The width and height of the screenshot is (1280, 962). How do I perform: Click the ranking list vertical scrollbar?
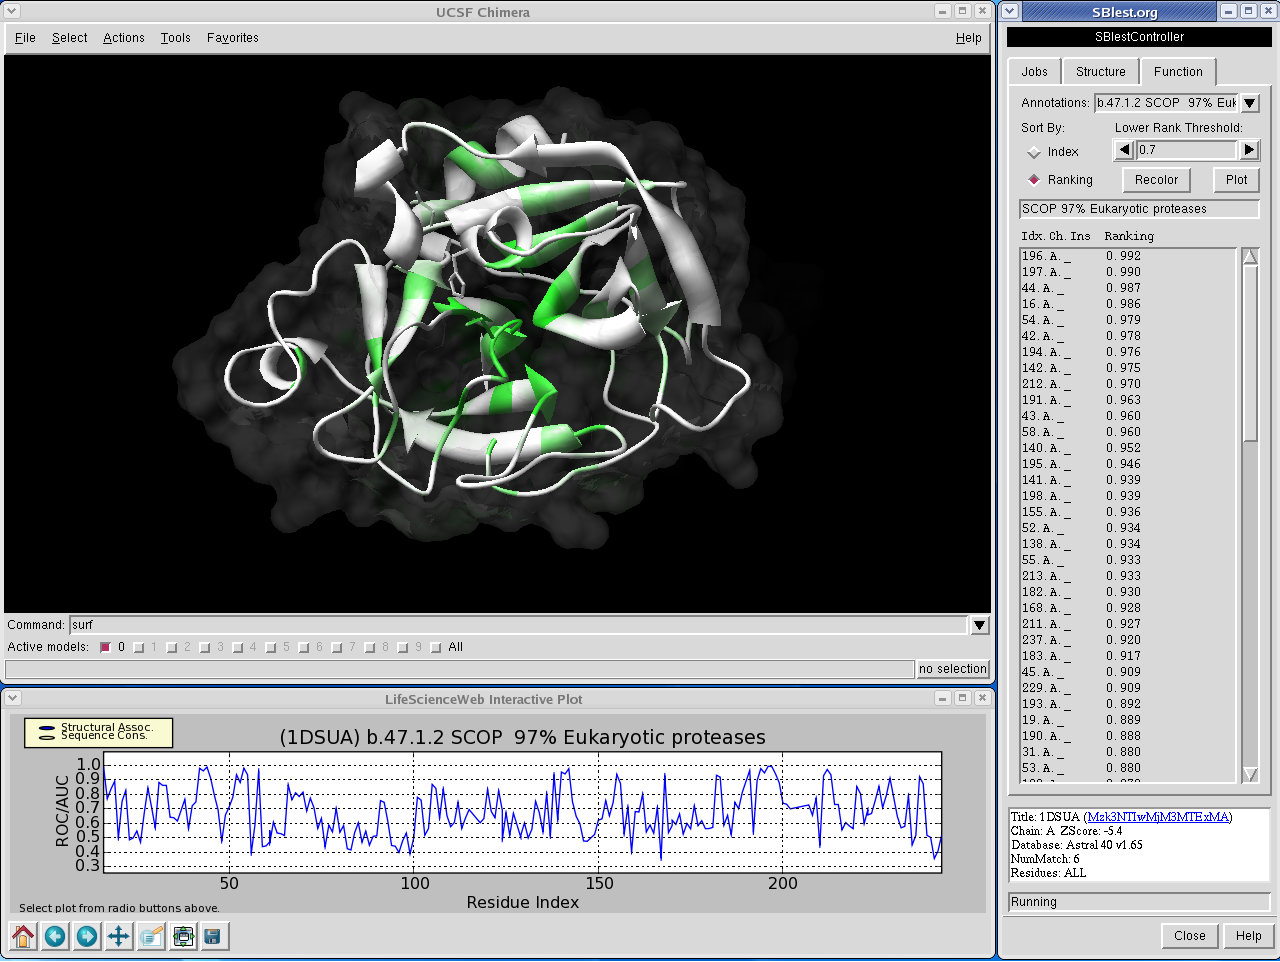[x=1250, y=353]
